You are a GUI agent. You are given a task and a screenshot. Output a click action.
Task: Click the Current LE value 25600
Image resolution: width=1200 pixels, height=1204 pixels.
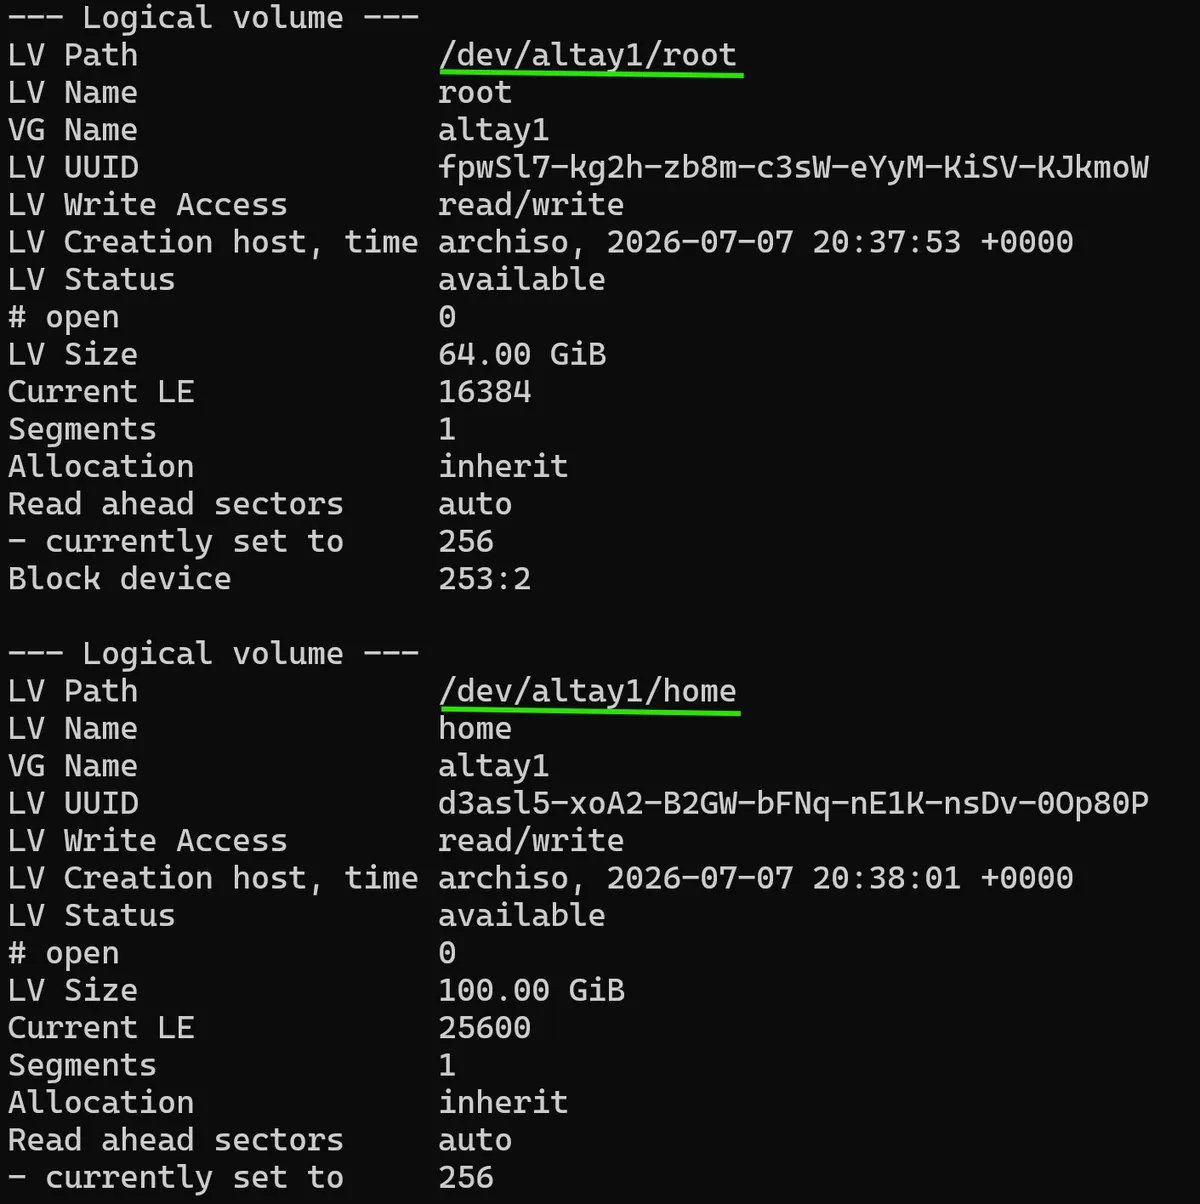click(x=485, y=1027)
